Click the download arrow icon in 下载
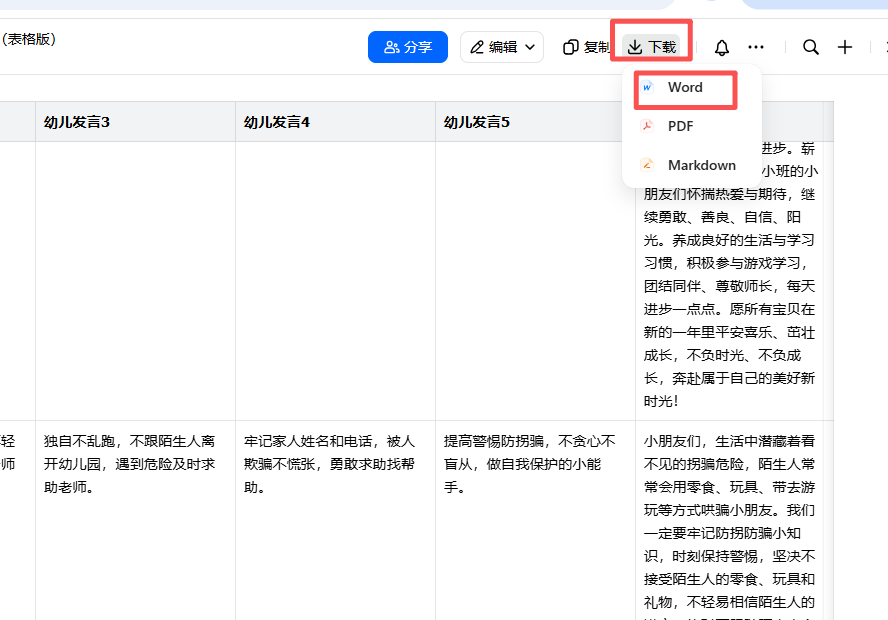The width and height of the screenshot is (888, 620). [x=635, y=47]
